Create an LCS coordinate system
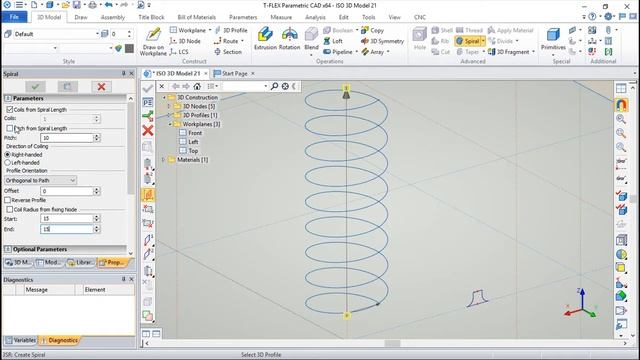Screen dimensions: 640x360 pyautogui.click(x=179, y=52)
